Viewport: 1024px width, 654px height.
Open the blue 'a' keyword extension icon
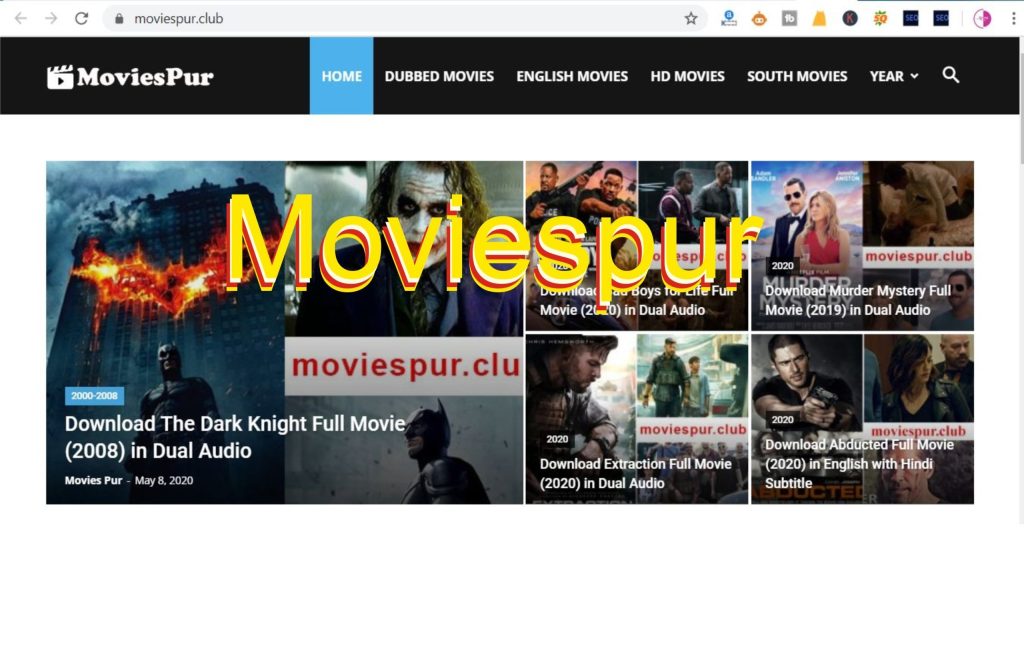(729, 18)
